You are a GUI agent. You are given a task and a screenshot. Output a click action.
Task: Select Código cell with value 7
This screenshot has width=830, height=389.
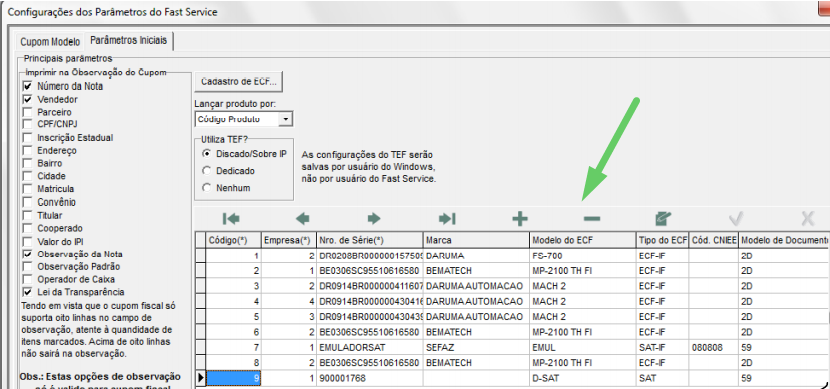(233, 348)
